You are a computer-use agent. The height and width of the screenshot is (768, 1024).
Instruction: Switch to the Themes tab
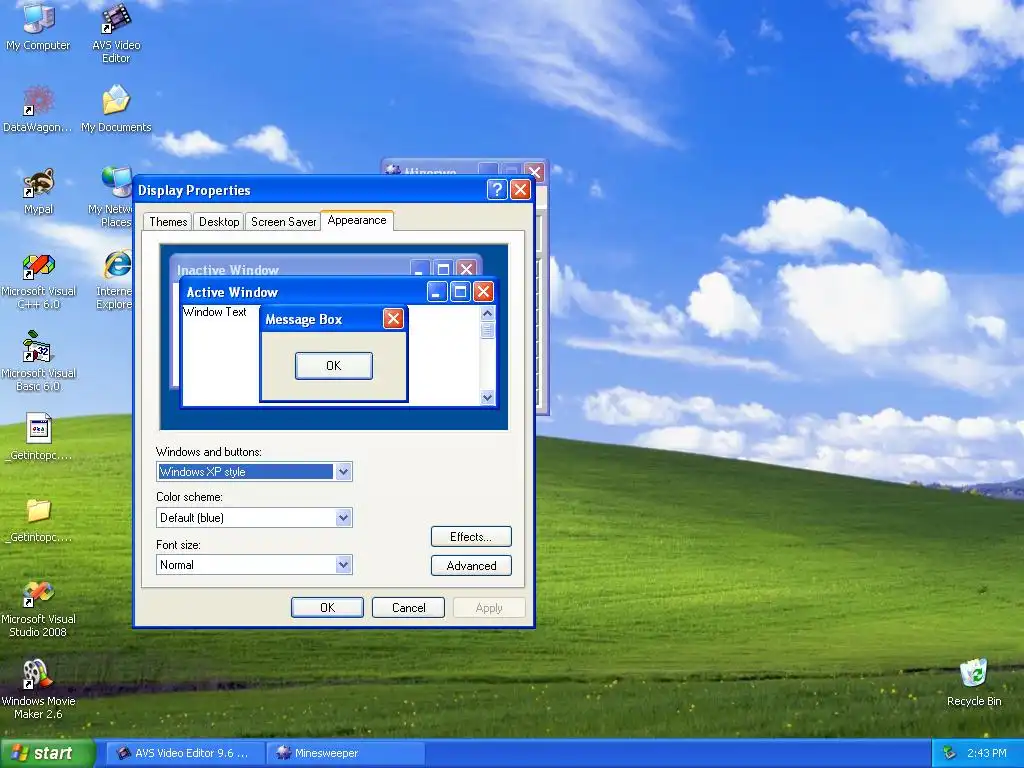coord(168,222)
